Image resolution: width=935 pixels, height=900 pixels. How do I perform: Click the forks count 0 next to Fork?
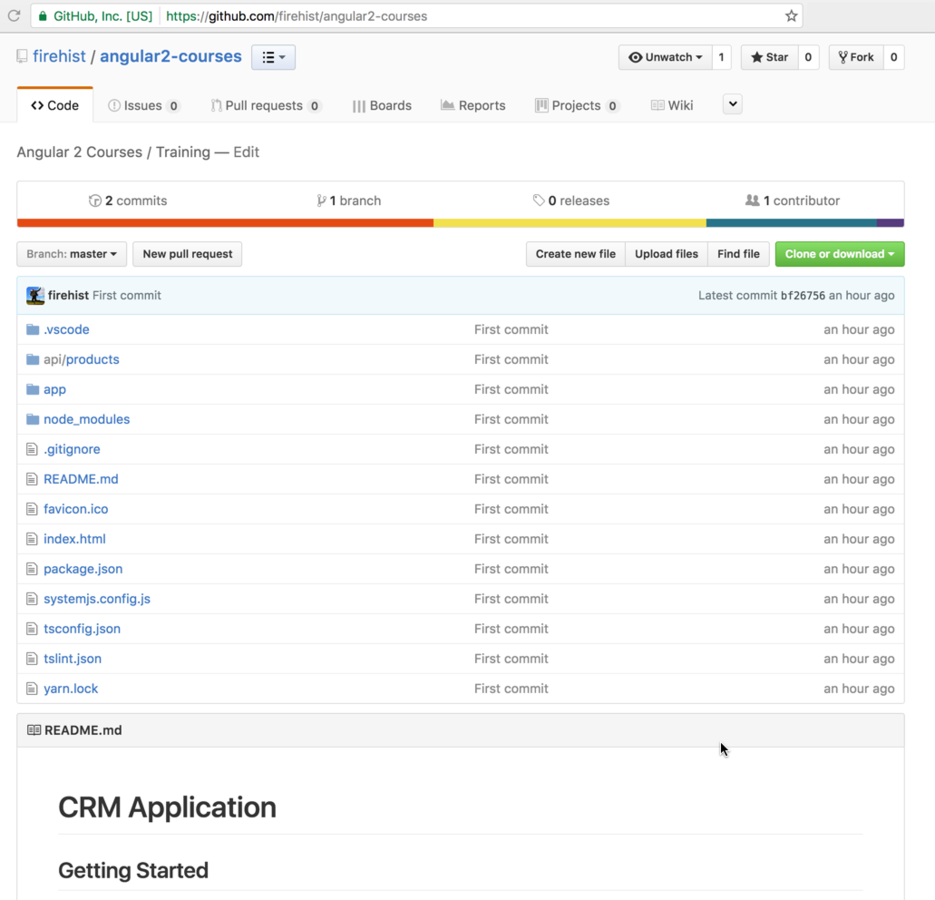pyautogui.click(x=893, y=57)
